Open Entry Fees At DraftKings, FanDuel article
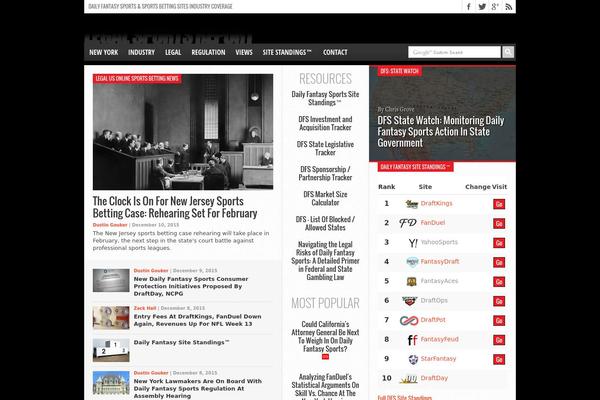600x400 pixels. point(197,320)
